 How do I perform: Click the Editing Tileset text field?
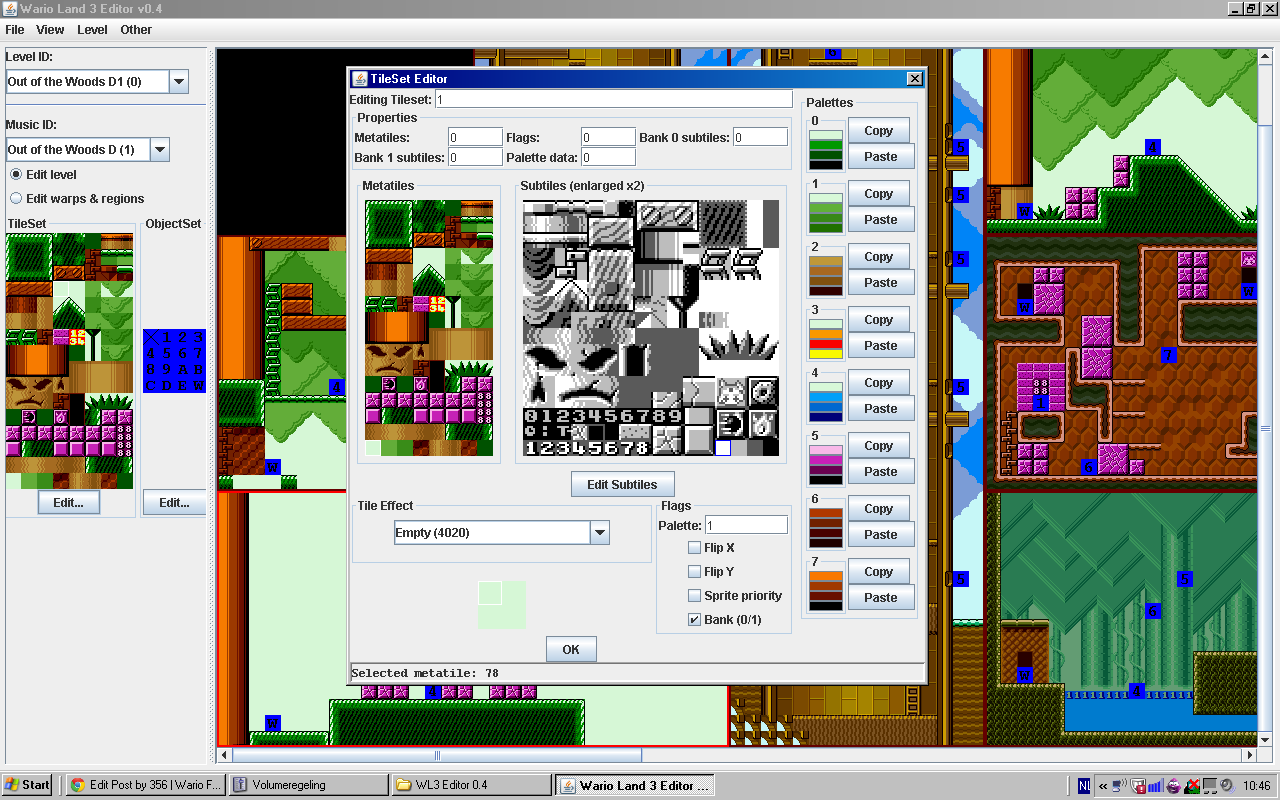click(613, 99)
